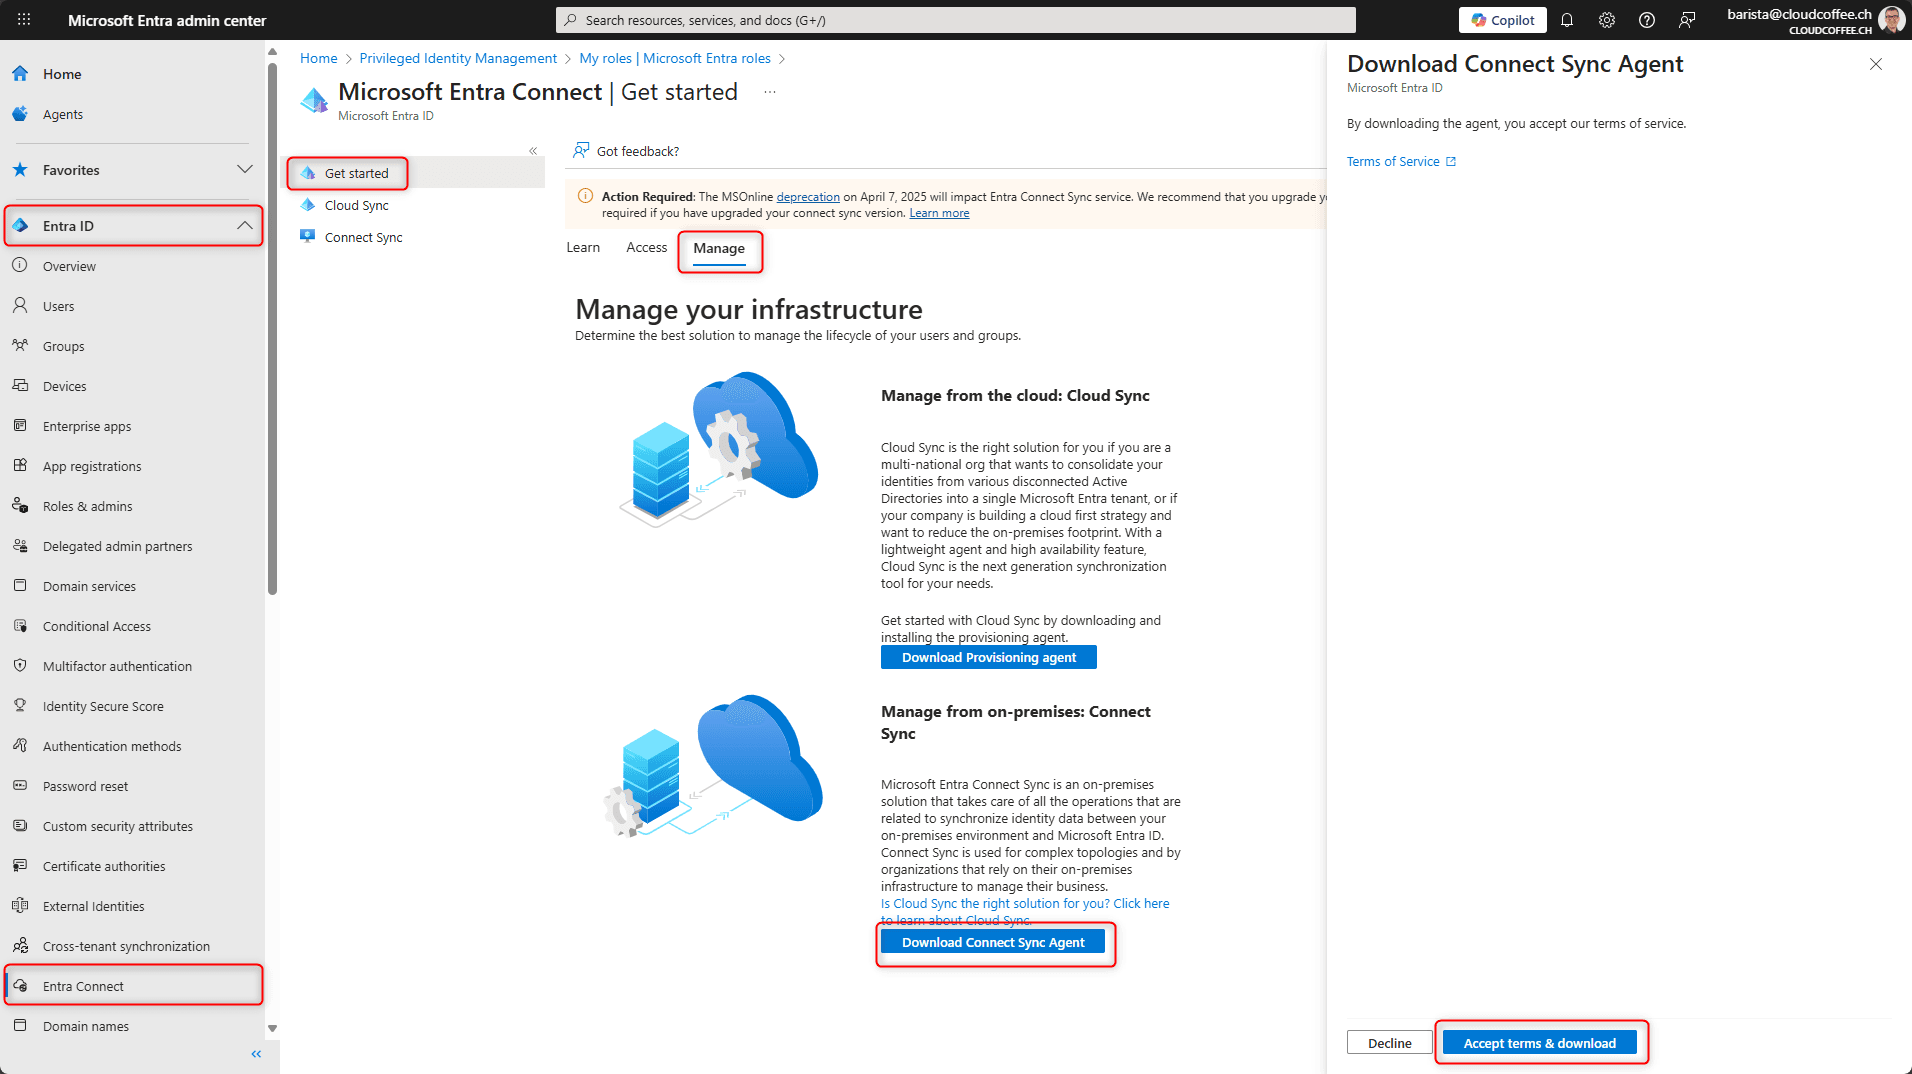Collapse the left navigation sidebar
Viewport: 1912px width, 1074px height.
(256, 1054)
